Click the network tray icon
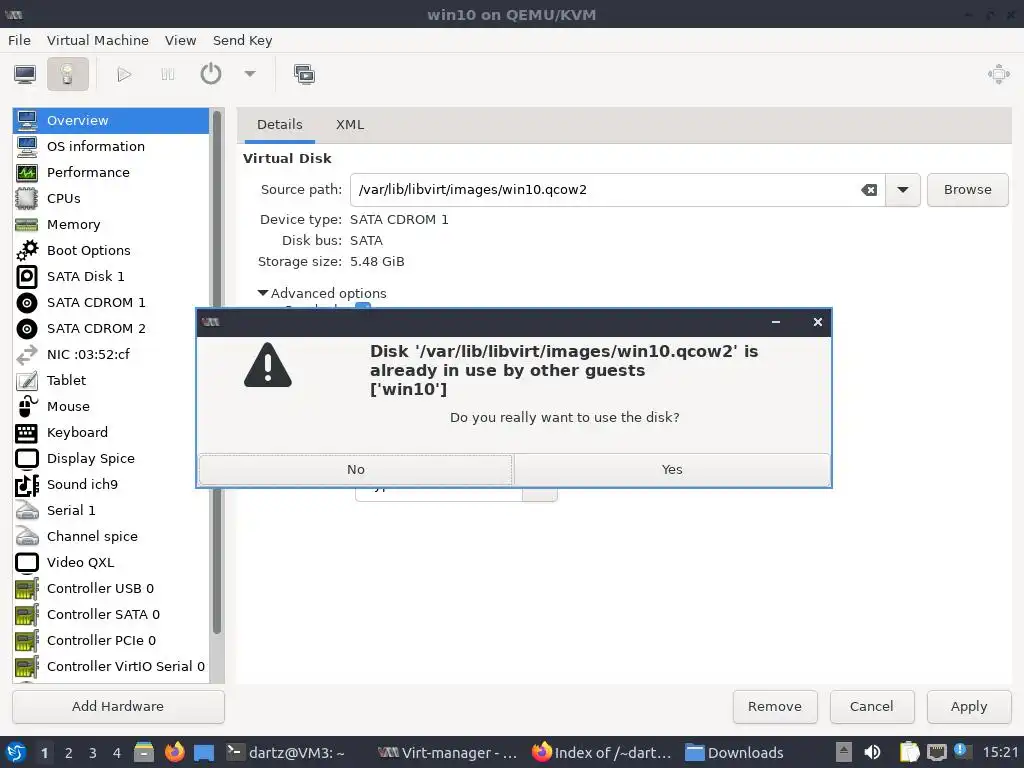This screenshot has width=1024, height=768. pos(936,752)
